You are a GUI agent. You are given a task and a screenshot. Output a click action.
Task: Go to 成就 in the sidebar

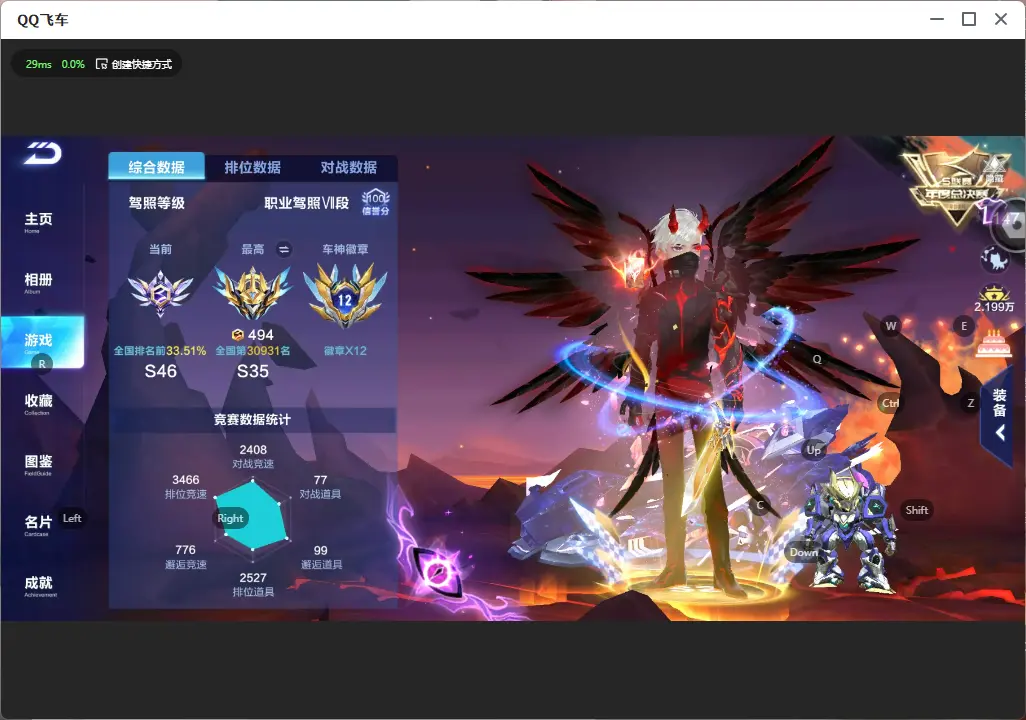(x=39, y=585)
